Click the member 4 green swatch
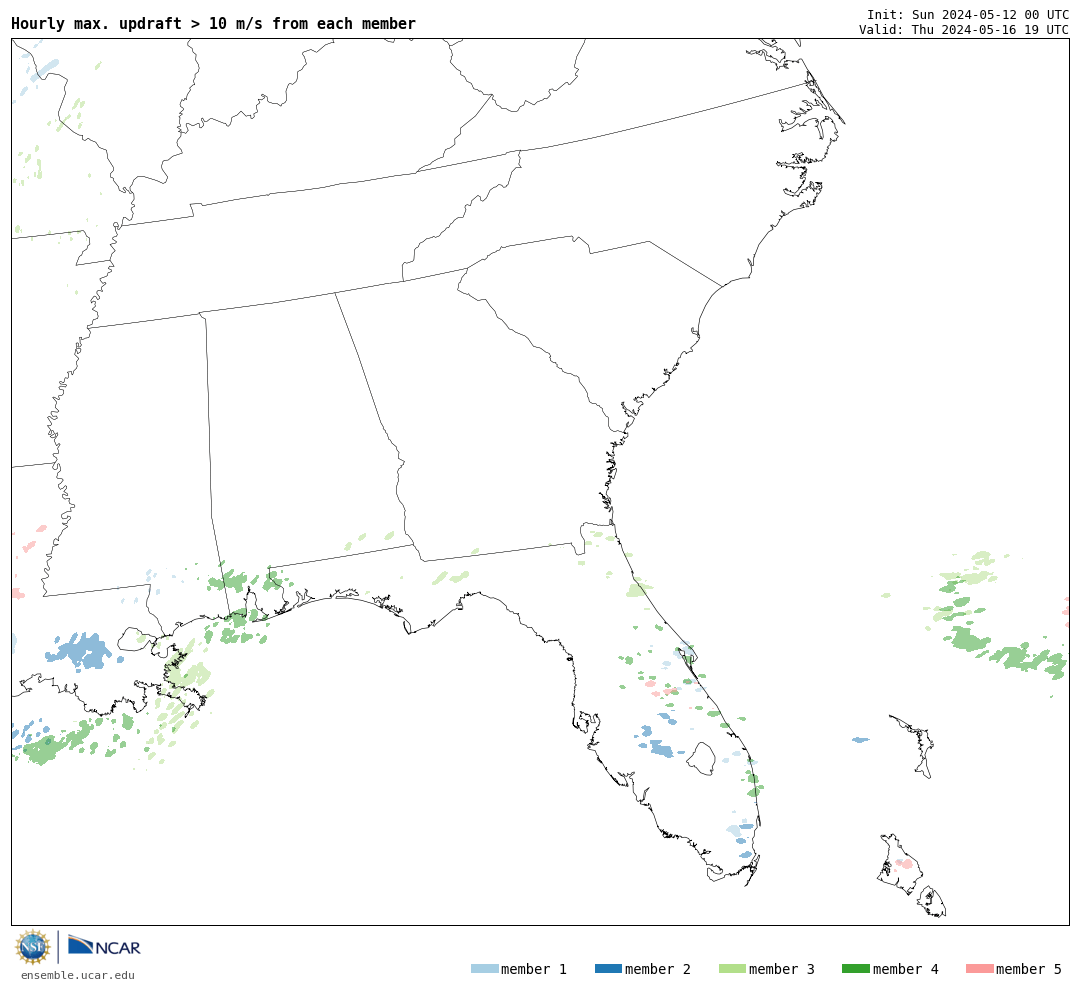 coord(855,969)
